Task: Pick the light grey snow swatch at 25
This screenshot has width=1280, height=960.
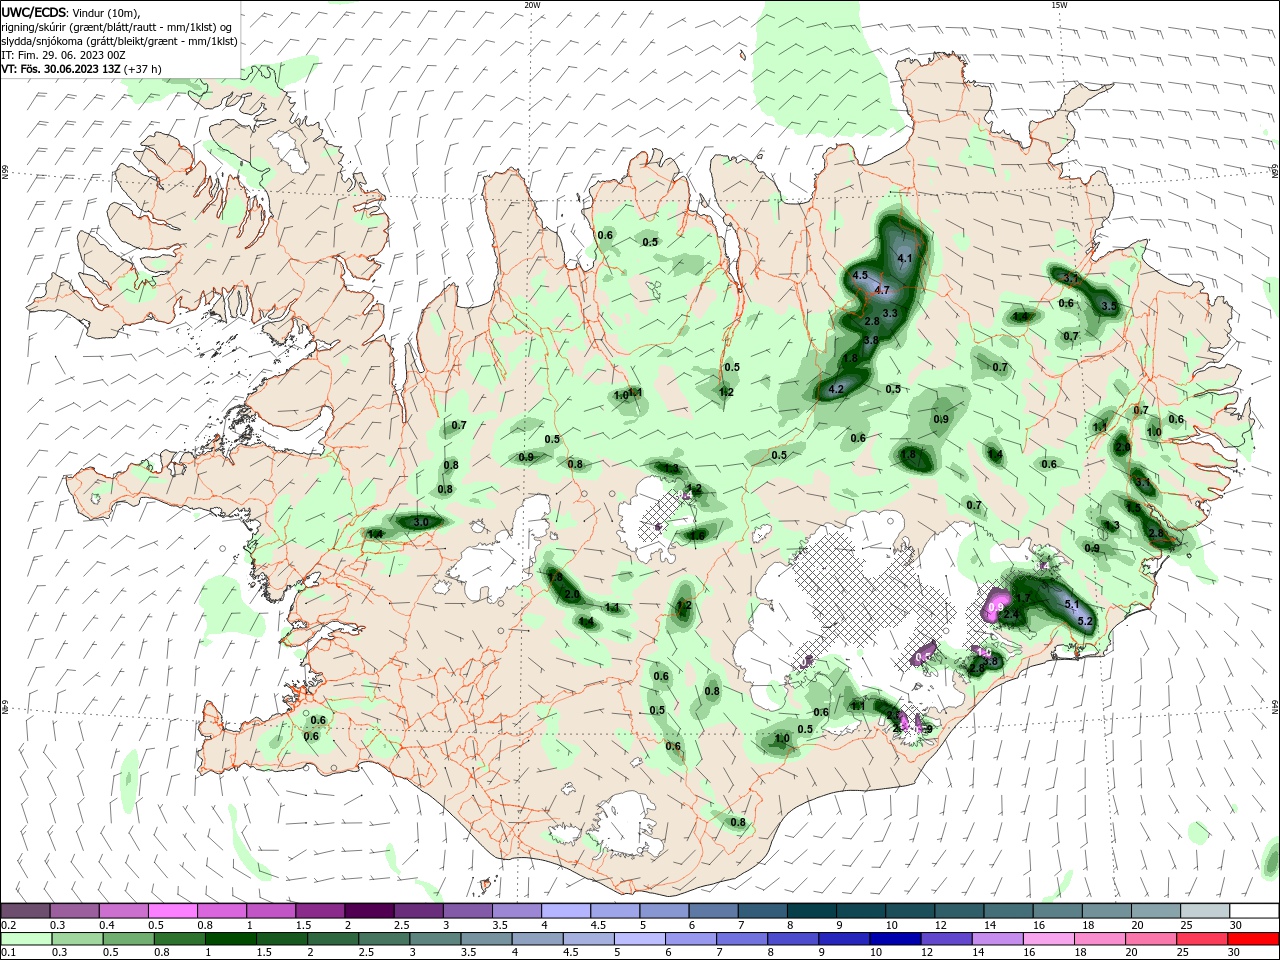Action: [1205, 911]
